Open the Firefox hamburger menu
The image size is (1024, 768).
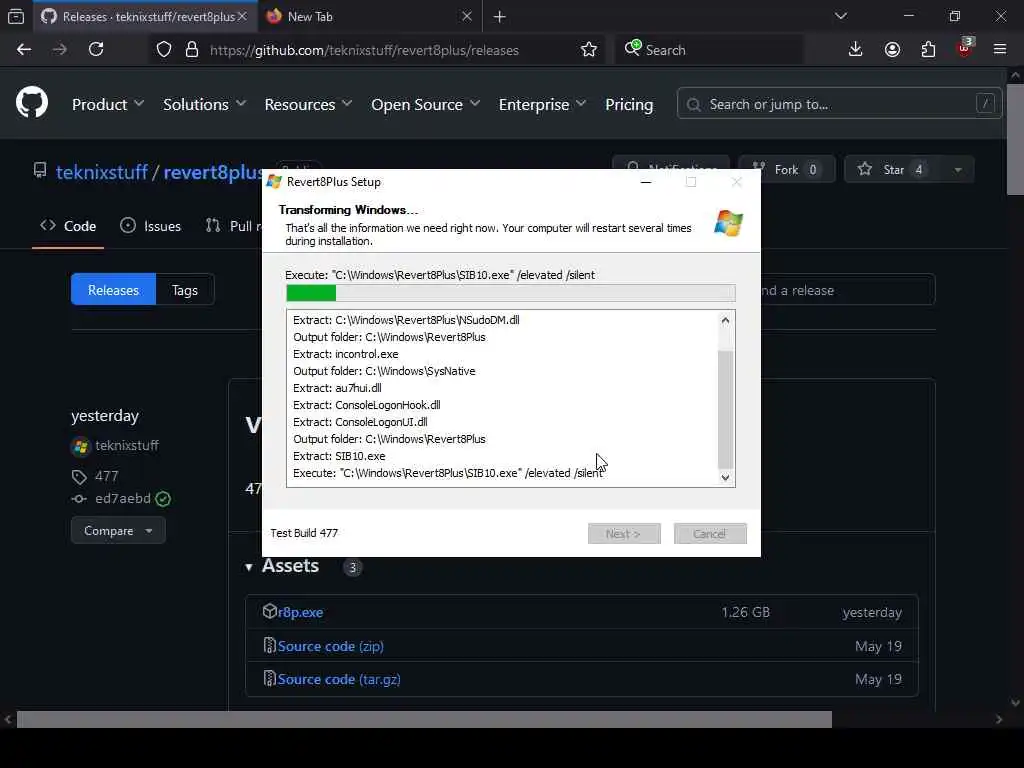click(x=1000, y=49)
